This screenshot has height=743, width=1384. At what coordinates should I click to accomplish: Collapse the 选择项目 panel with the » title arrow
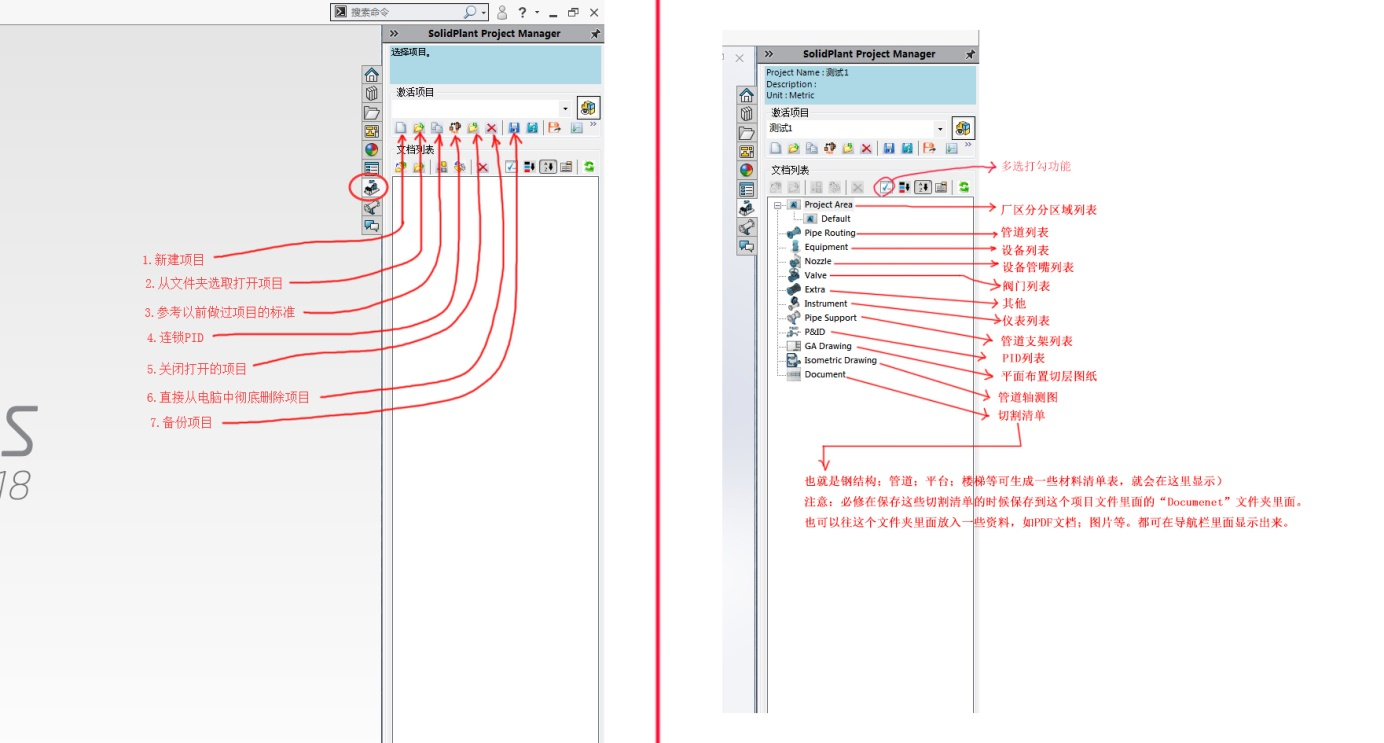coord(393,33)
